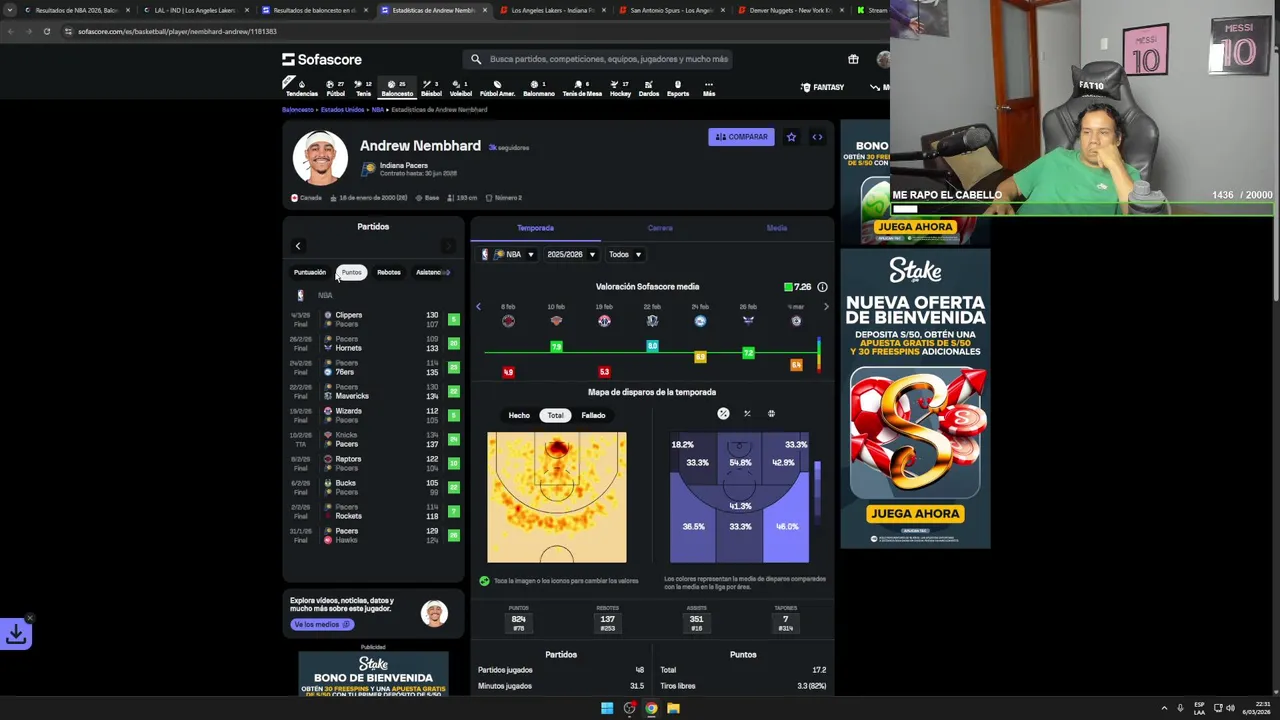Open the Fútbol Amer. section icon
Viewport: 1280px width, 720px height.
coord(497,88)
